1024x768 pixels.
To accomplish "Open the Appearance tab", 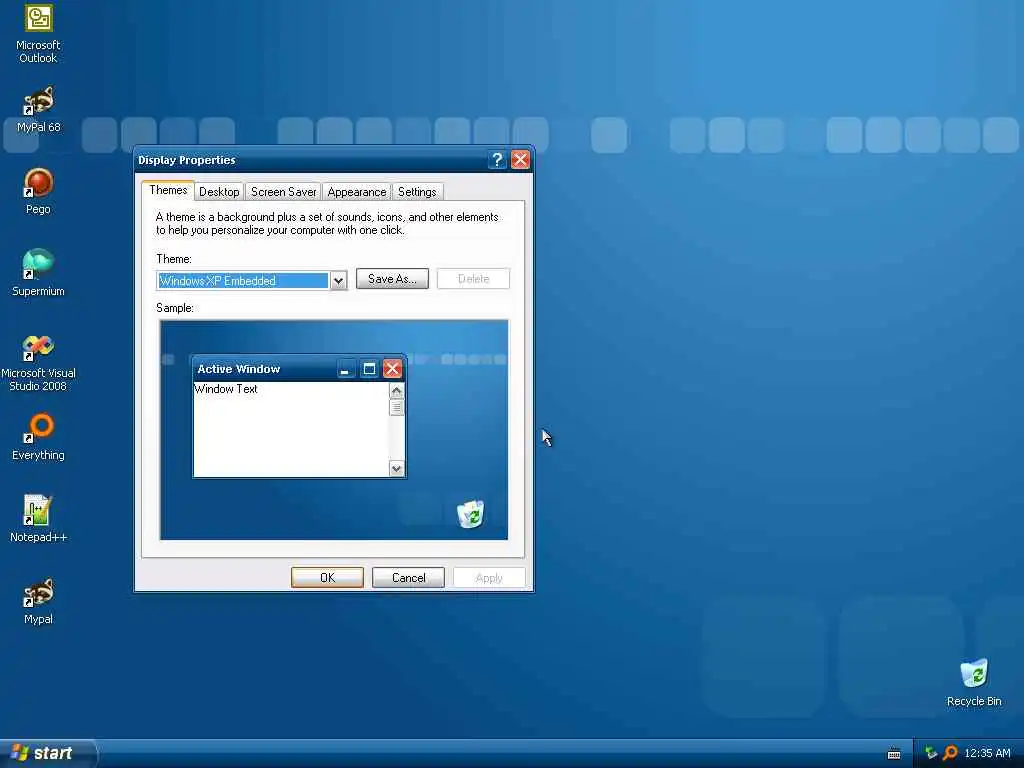I will 357,192.
